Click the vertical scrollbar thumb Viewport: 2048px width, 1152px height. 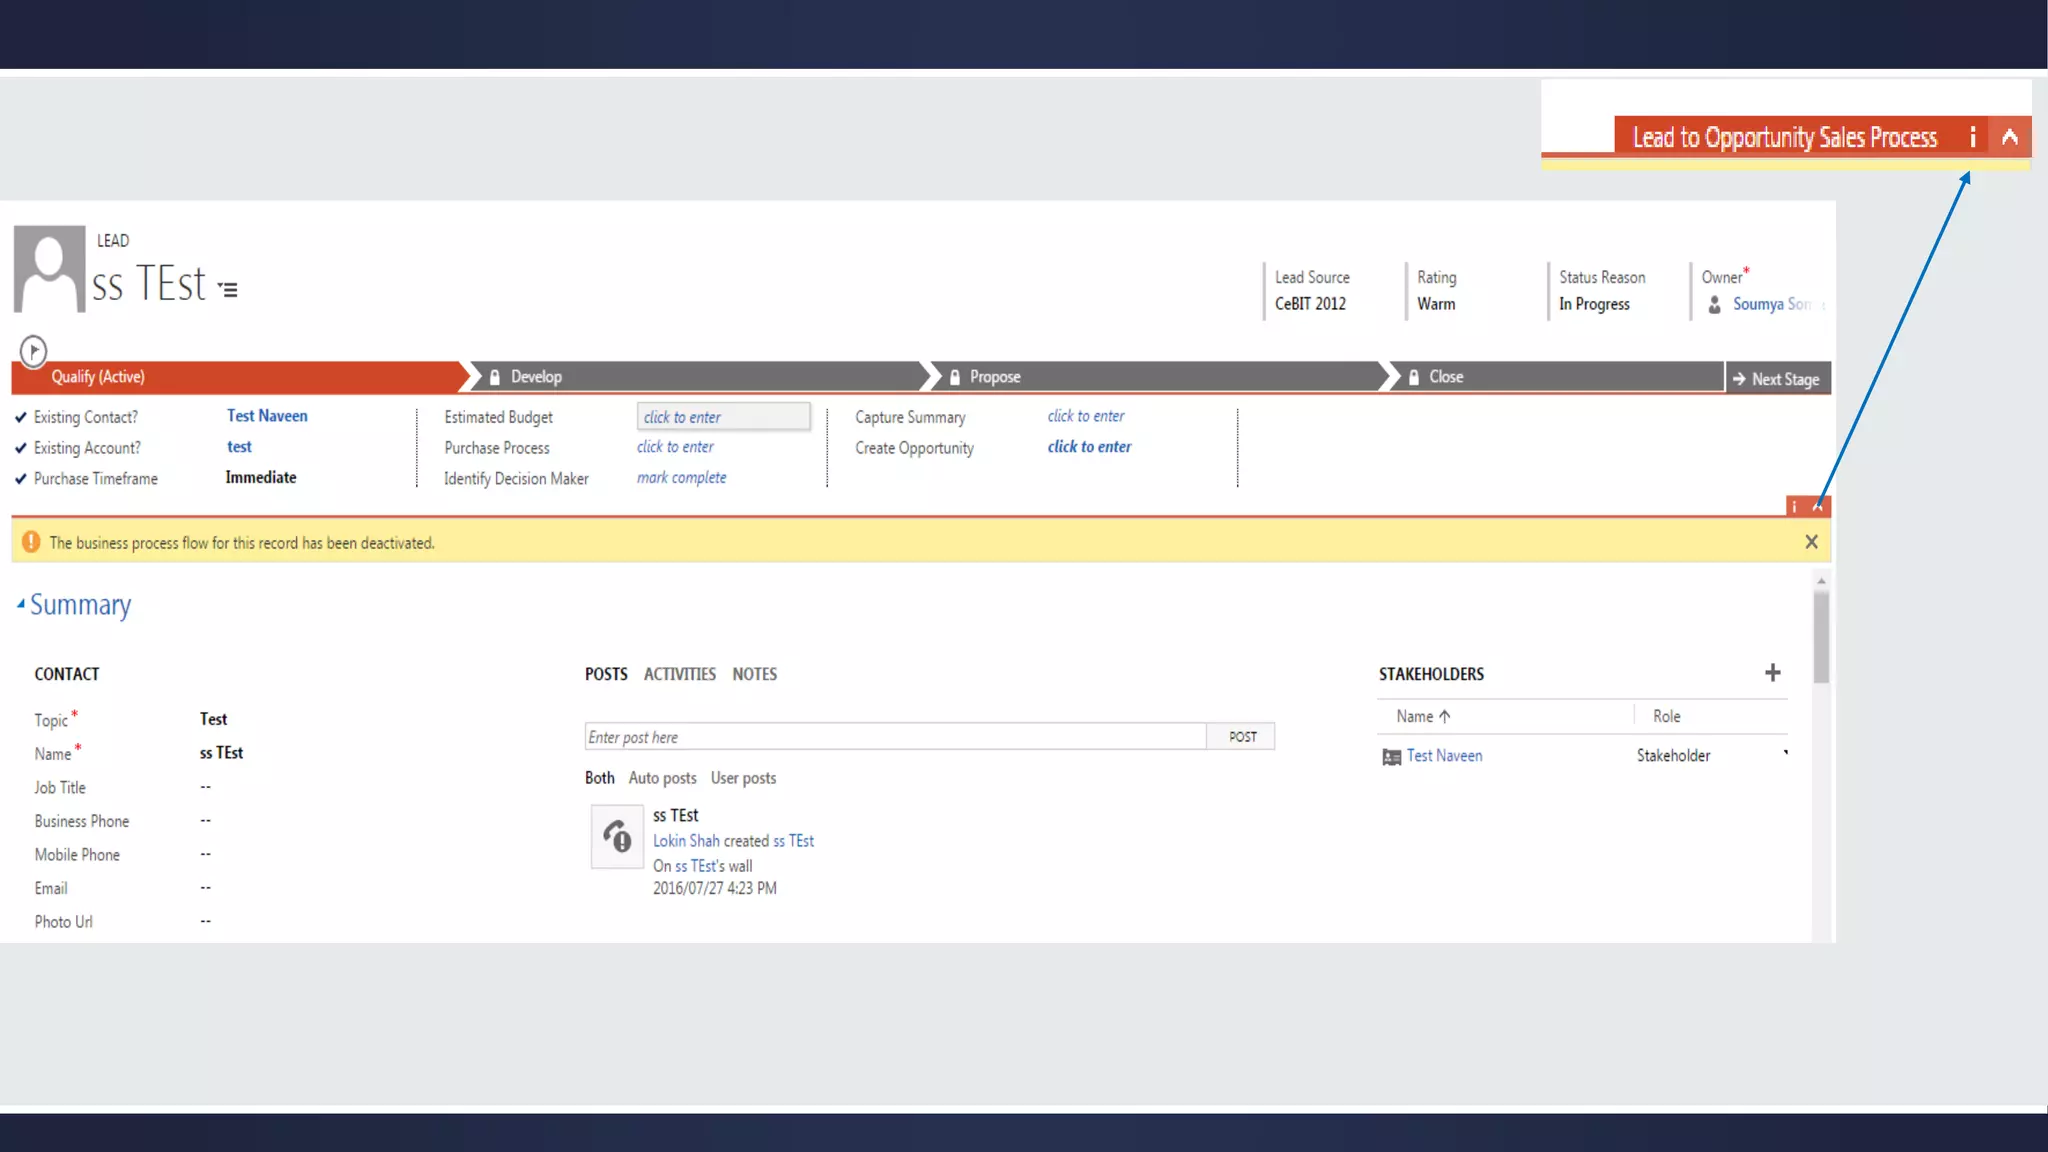pyautogui.click(x=1821, y=637)
